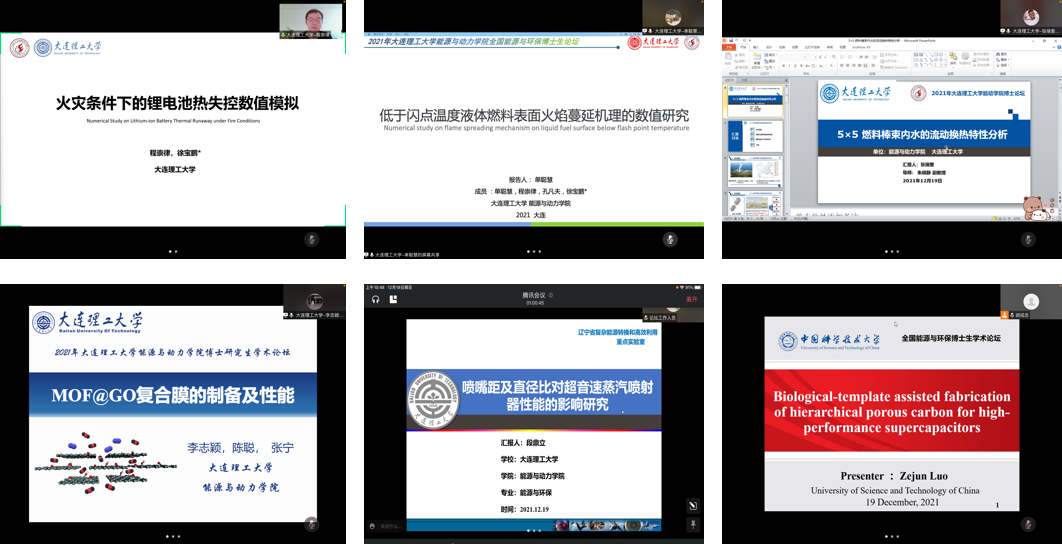1062x544 pixels.
Task: Select fourth slide thumbnail in PowerPoint pane
Action: (755, 203)
